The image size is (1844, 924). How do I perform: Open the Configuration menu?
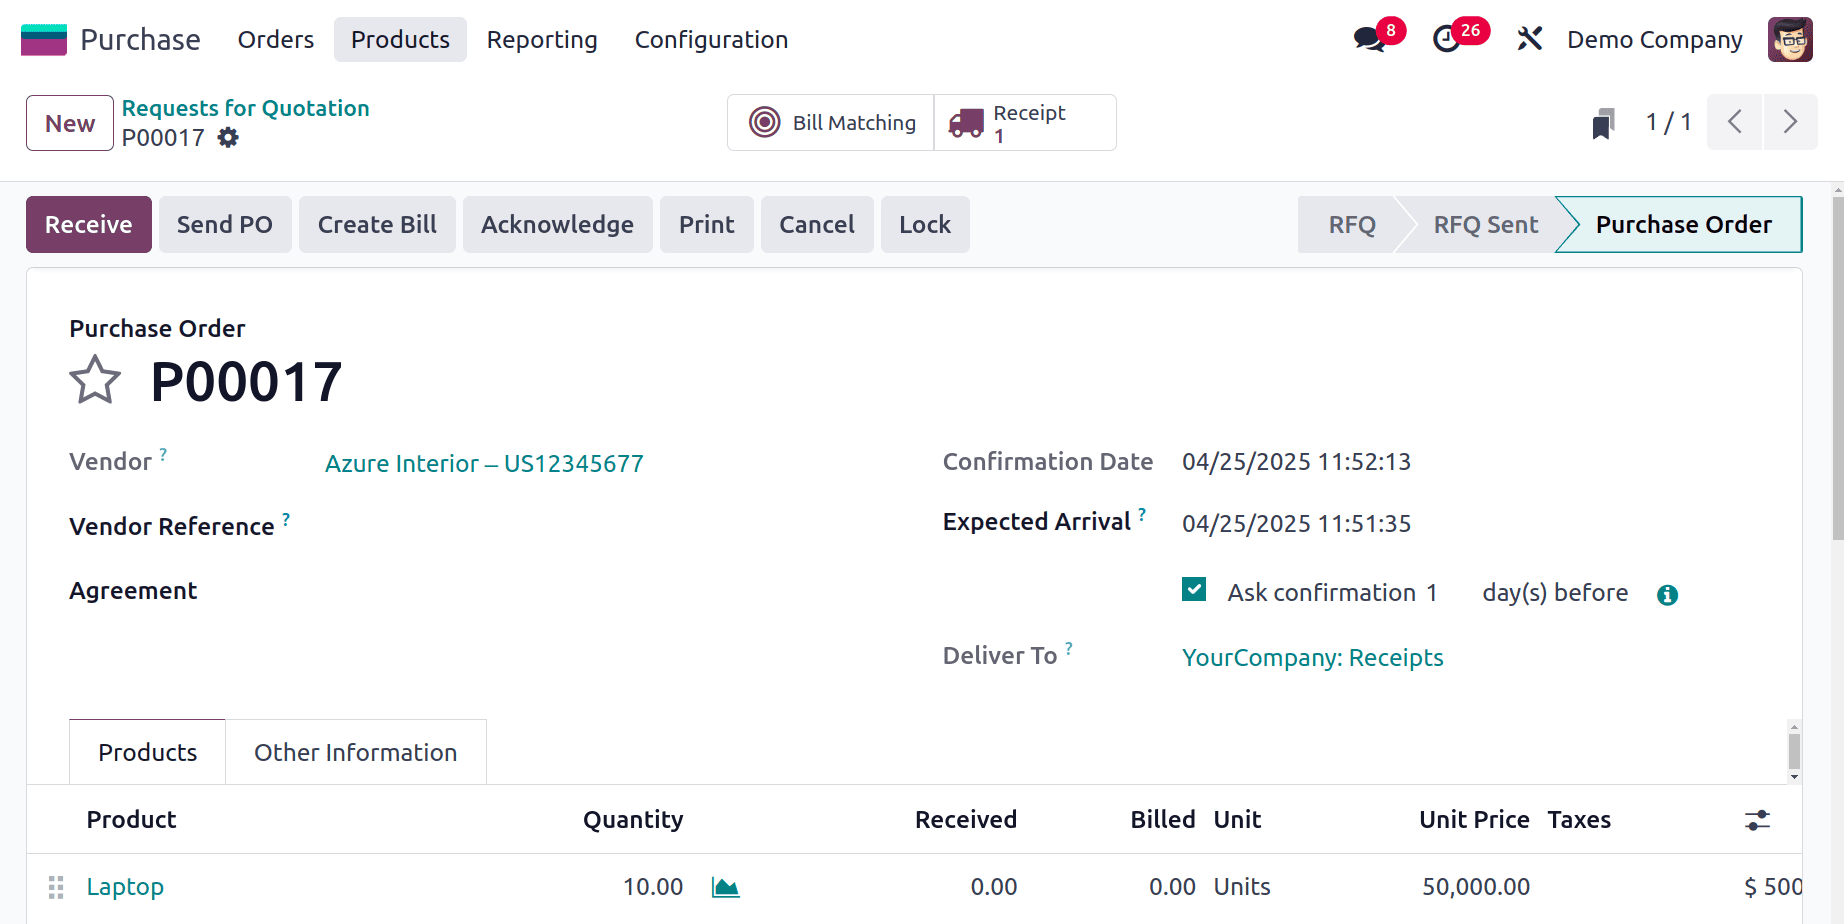click(x=711, y=40)
